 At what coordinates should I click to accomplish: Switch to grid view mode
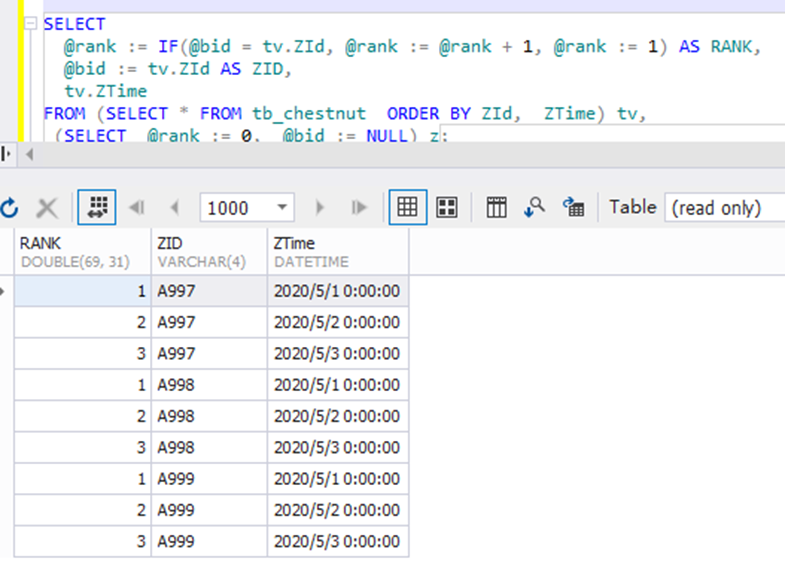pyautogui.click(x=408, y=207)
